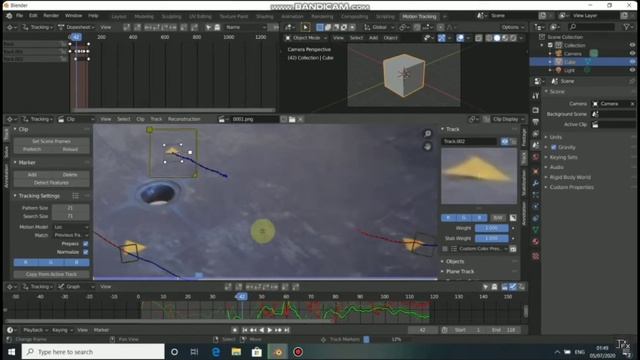The height and width of the screenshot is (360, 640).
Task: Toggle the Gravity checkbox
Action: pyautogui.click(x=554, y=147)
